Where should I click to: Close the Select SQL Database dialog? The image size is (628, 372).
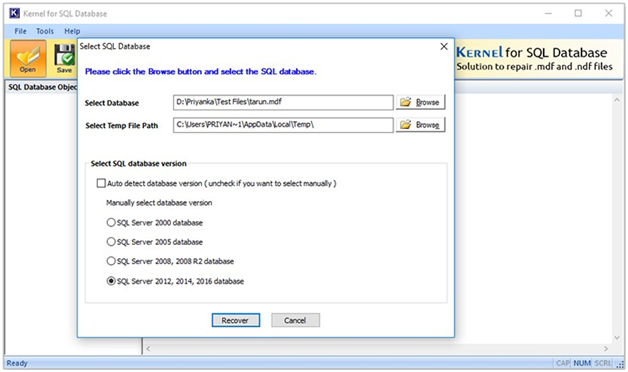pyautogui.click(x=444, y=46)
